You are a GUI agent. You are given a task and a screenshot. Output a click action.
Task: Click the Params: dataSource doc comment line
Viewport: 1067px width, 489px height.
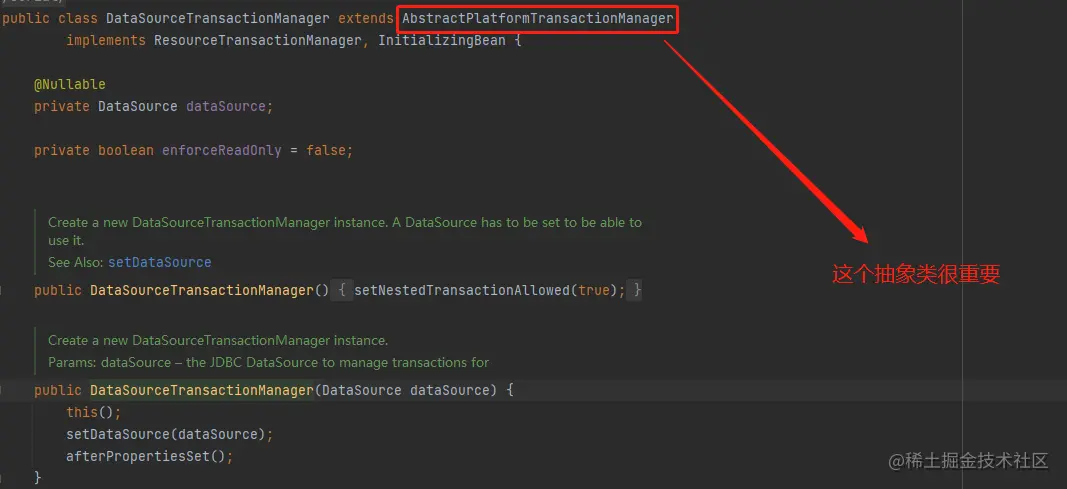(268, 362)
